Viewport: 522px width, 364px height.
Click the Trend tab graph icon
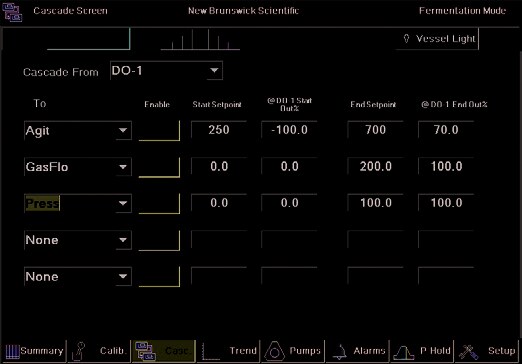211,351
